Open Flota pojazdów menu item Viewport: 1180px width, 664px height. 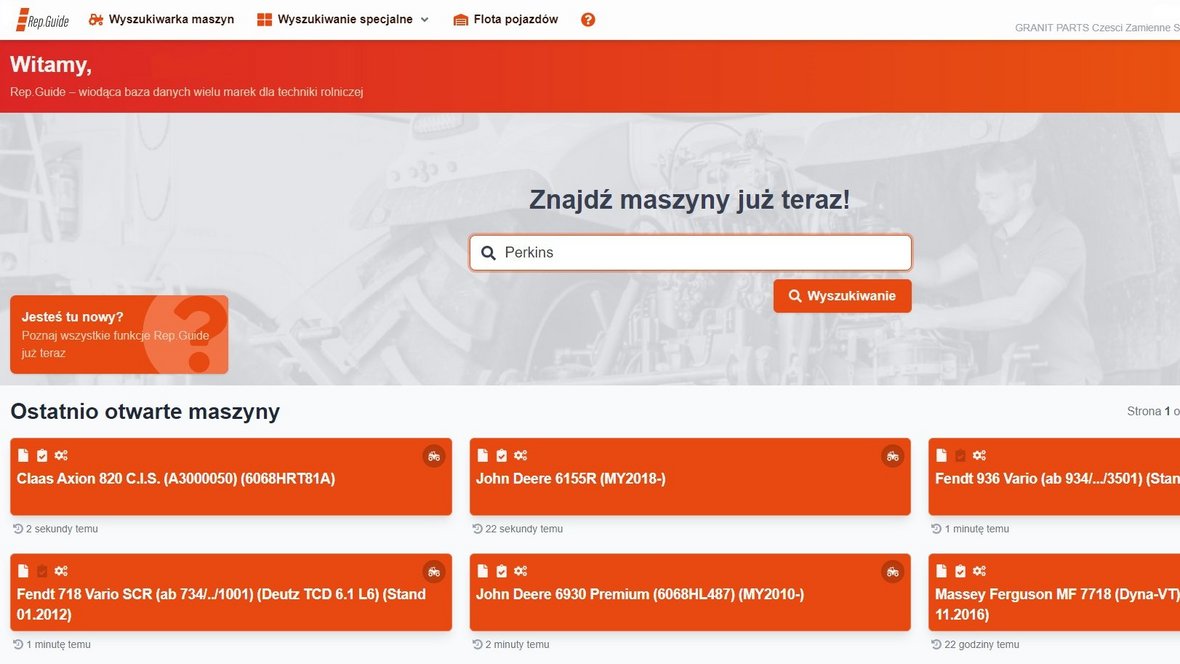click(x=506, y=20)
